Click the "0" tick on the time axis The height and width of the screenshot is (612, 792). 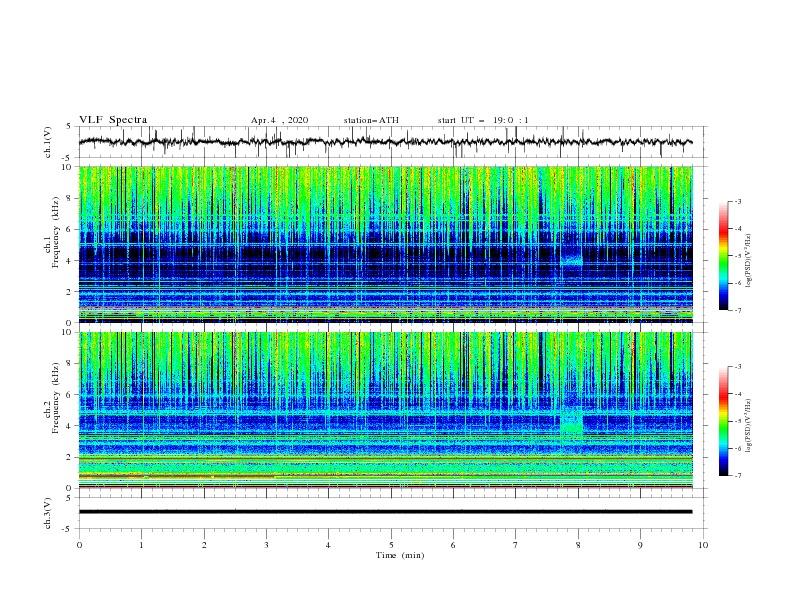pyautogui.click(x=79, y=545)
